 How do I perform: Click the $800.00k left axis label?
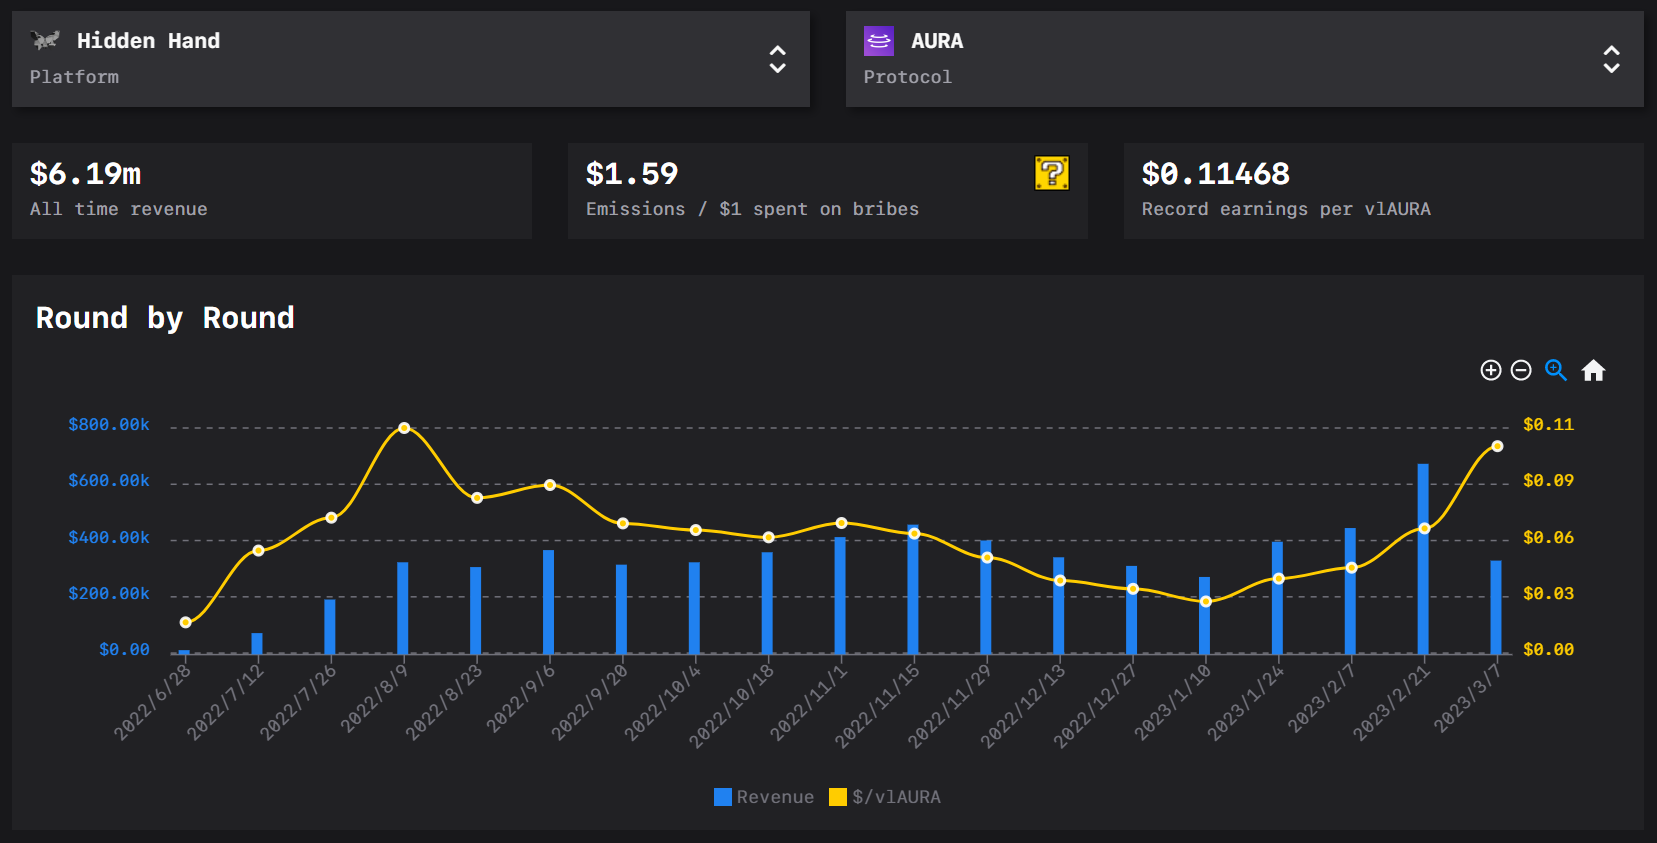coord(109,425)
